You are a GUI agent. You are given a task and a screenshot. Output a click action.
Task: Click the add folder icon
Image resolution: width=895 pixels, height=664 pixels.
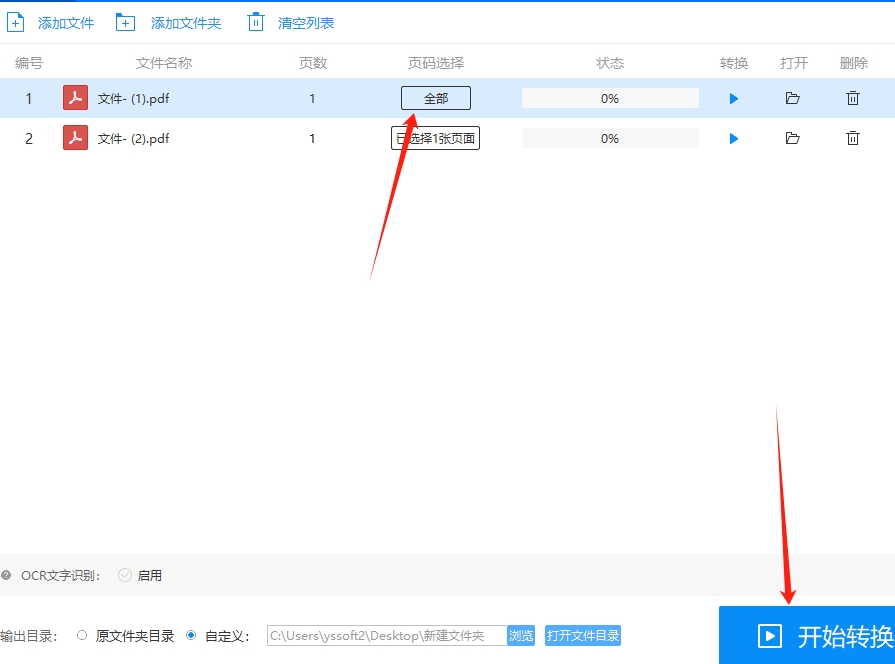click(x=125, y=23)
